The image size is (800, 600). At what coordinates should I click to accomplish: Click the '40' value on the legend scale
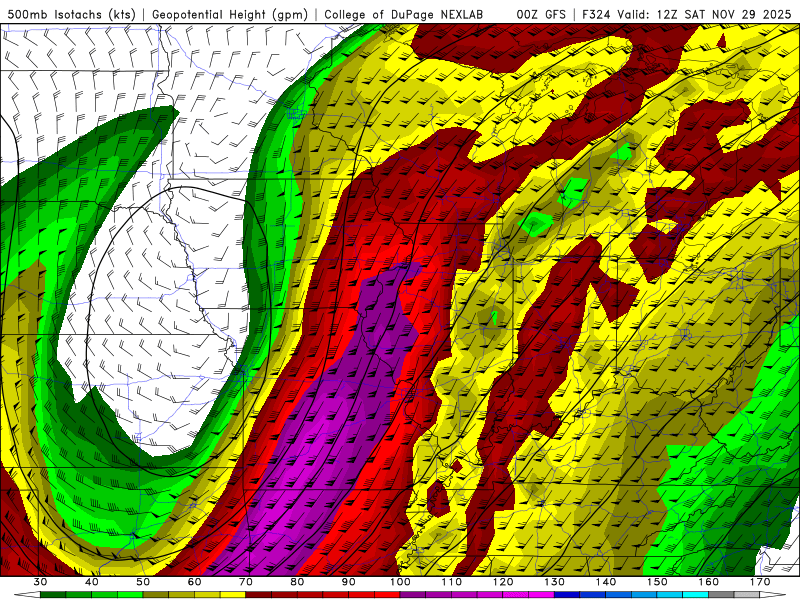92,582
